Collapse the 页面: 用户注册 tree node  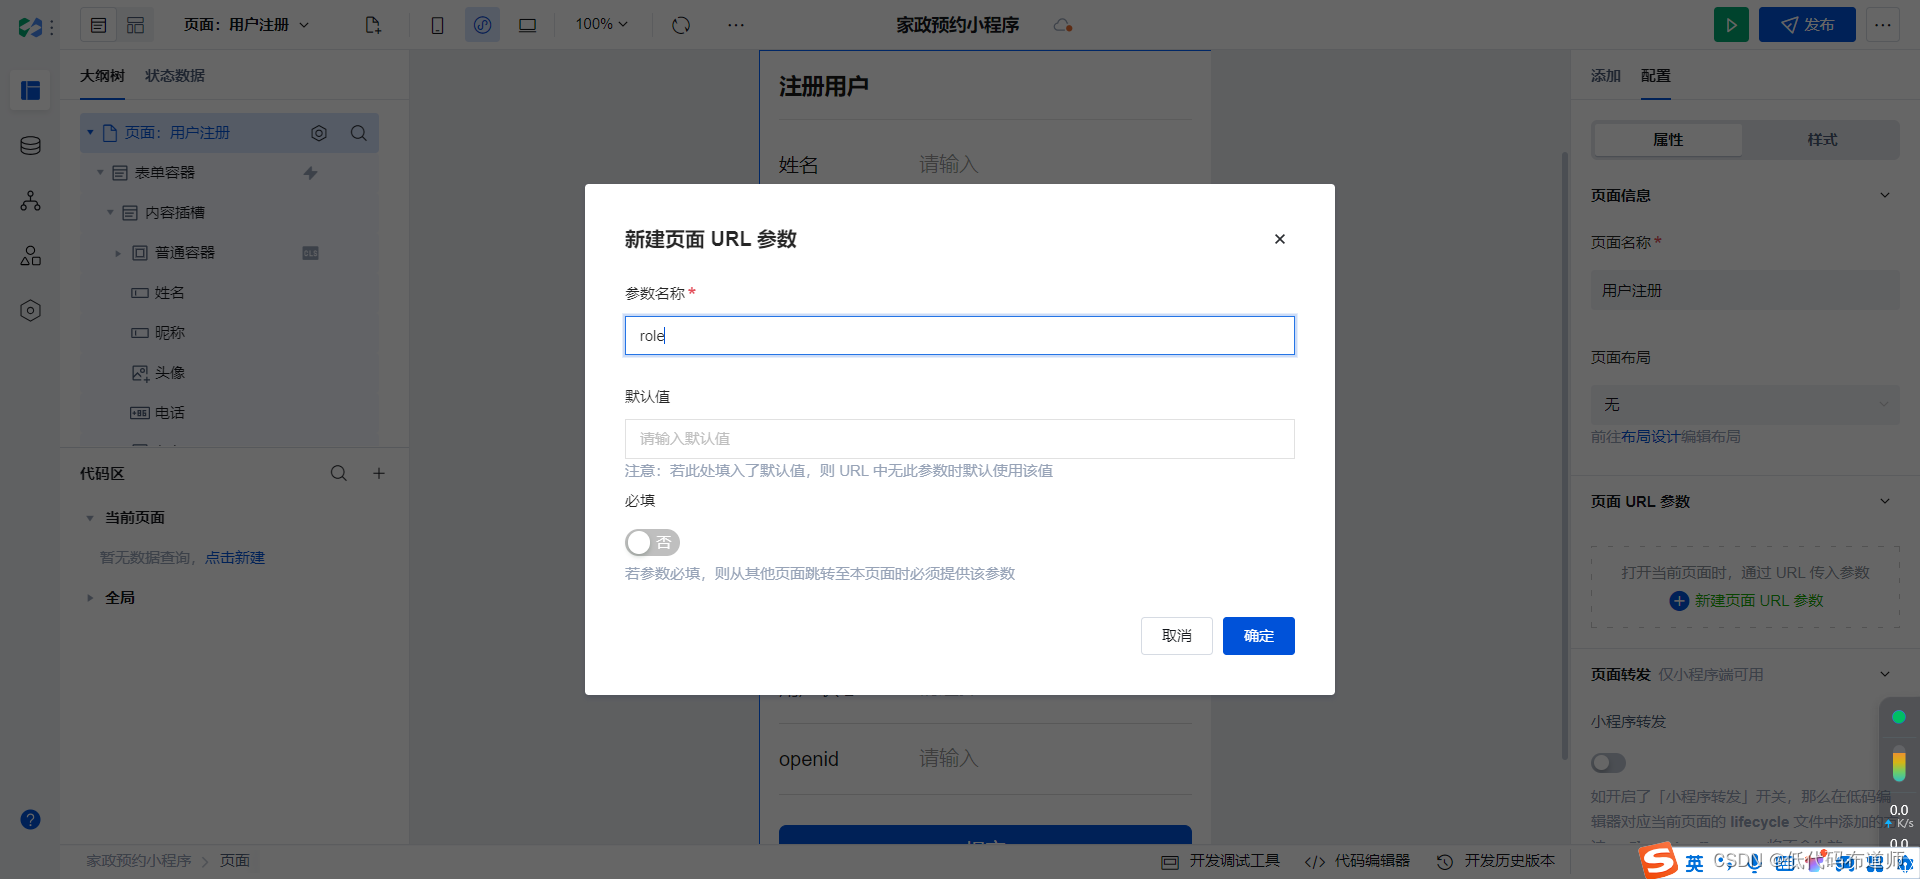90,132
